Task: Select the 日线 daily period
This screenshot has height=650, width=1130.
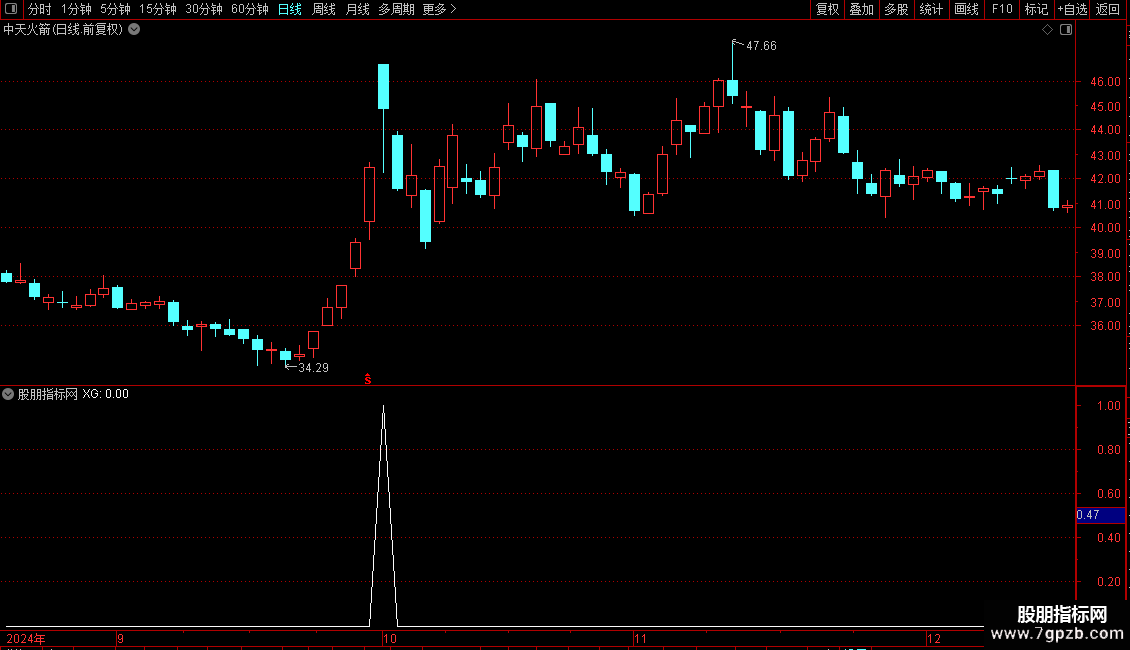Action: 290,9
